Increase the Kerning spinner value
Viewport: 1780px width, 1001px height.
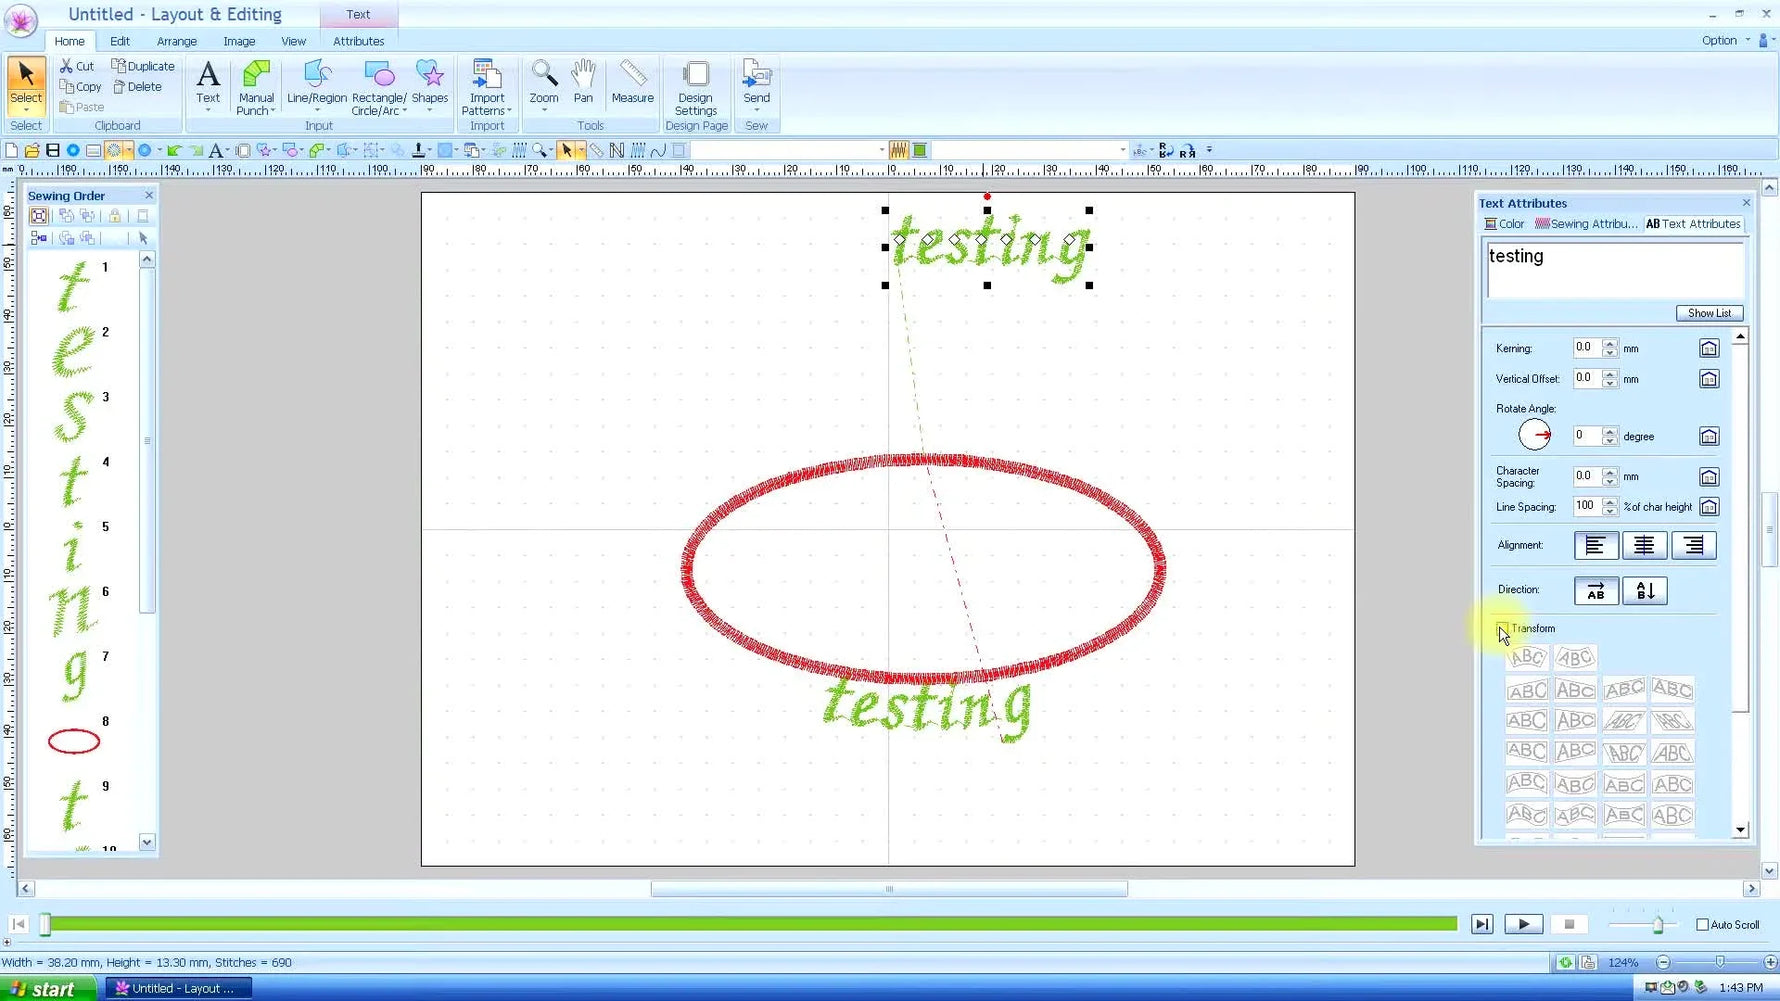pos(1609,344)
